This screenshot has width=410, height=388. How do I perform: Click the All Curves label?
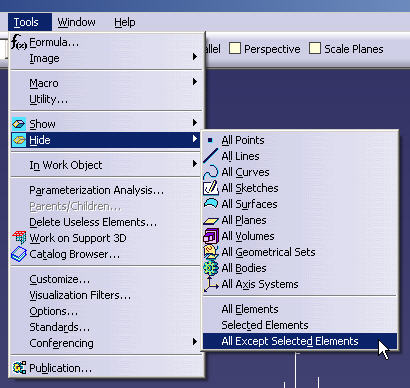[x=245, y=172]
